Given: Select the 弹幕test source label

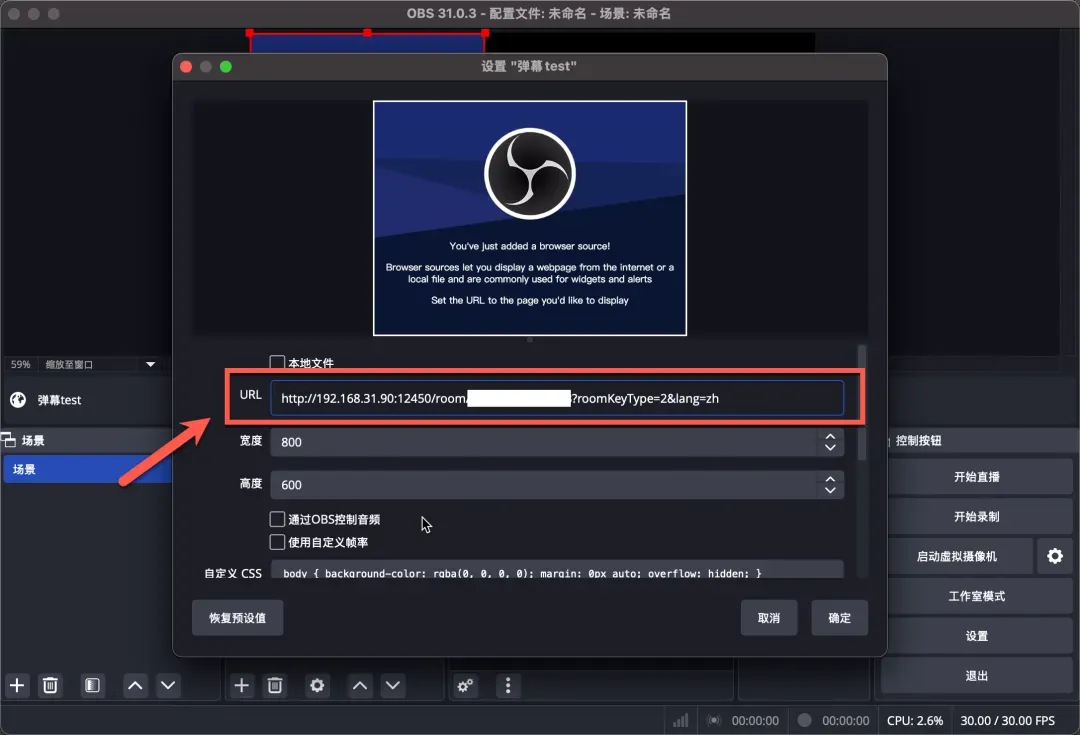Looking at the screenshot, I should tap(59, 400).
